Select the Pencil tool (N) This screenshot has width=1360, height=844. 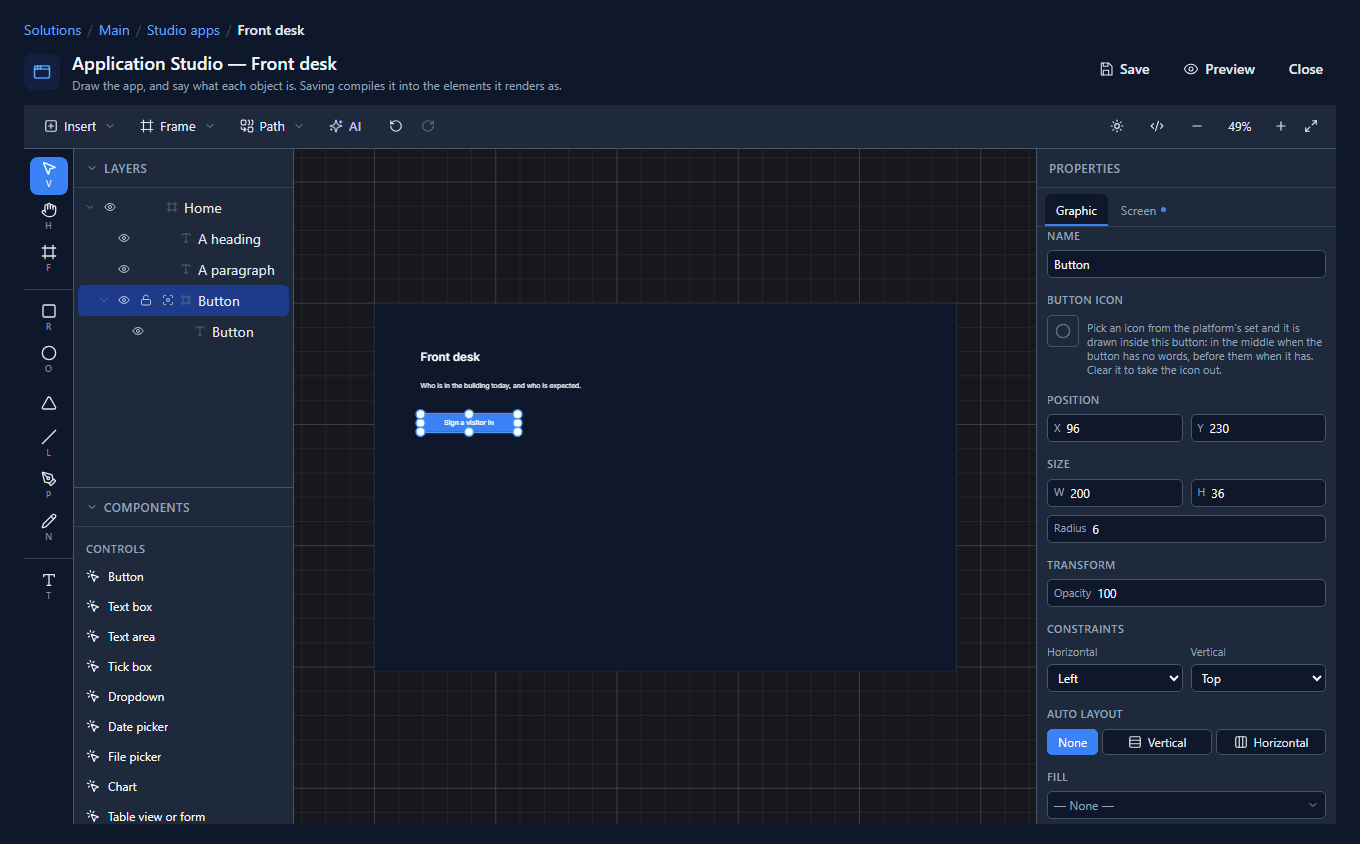[x=49, y=527]
